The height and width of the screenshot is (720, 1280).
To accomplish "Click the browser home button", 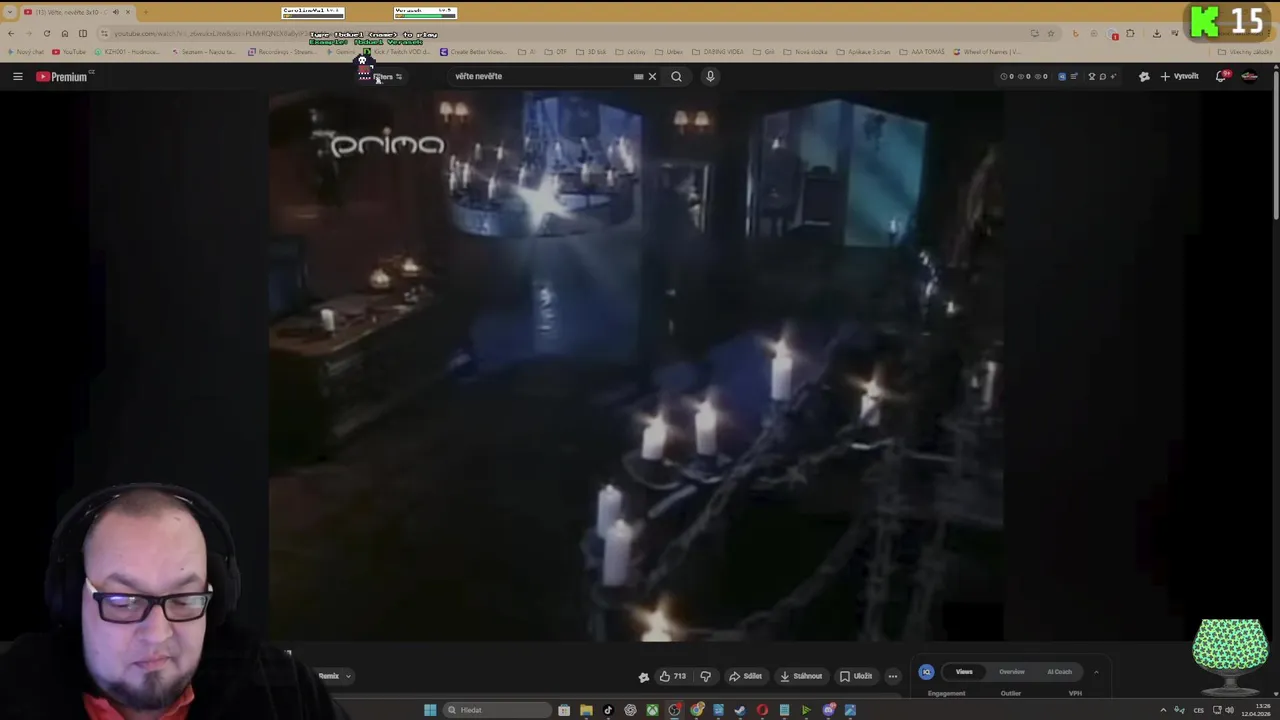I will (65, 33).
